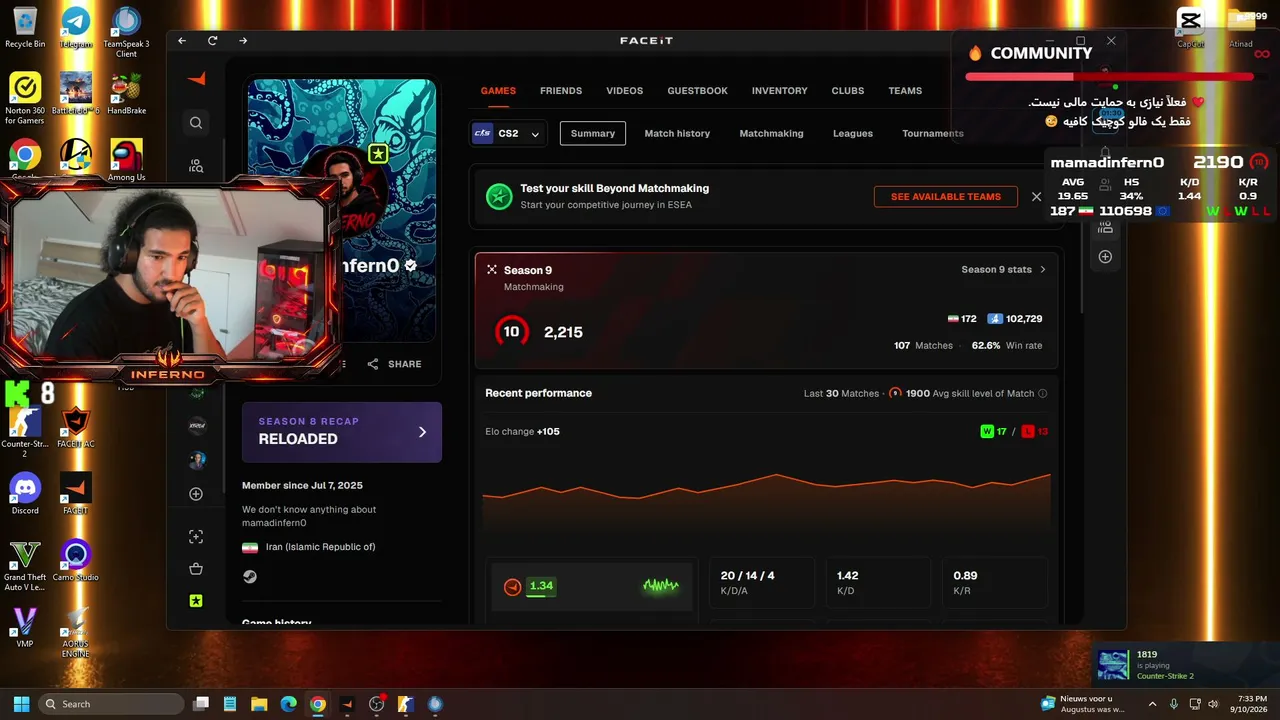Open the green star premium icon in sidebar
Image resolution: width=1280 pixels, height=720 pixels.
196,601
